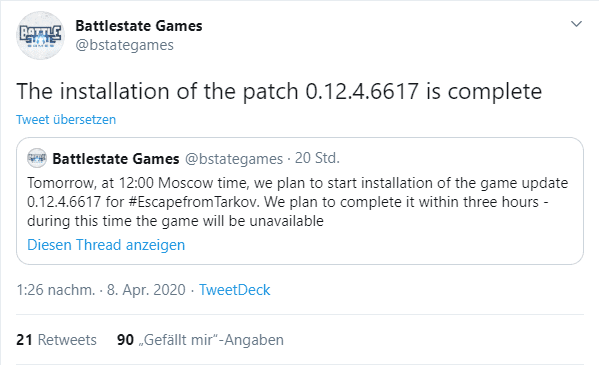Open the quoted tweet body text
The image size is (599, 365).
tap(297, 202)
